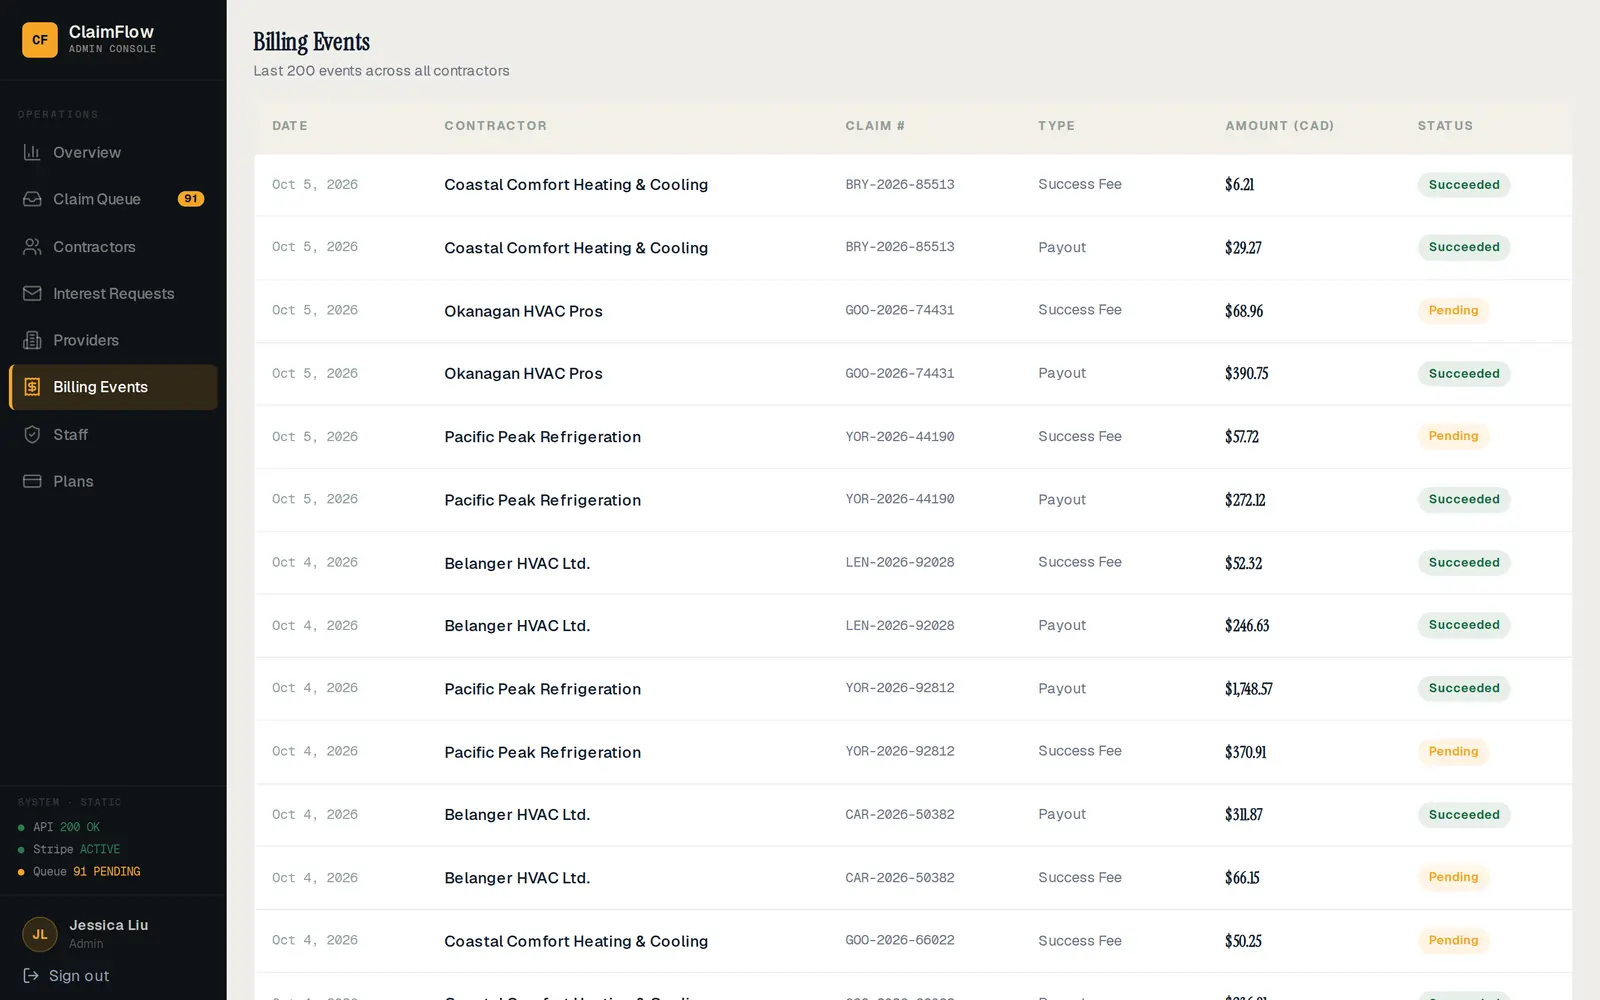Go to Claim Queue

coord(113,199)
